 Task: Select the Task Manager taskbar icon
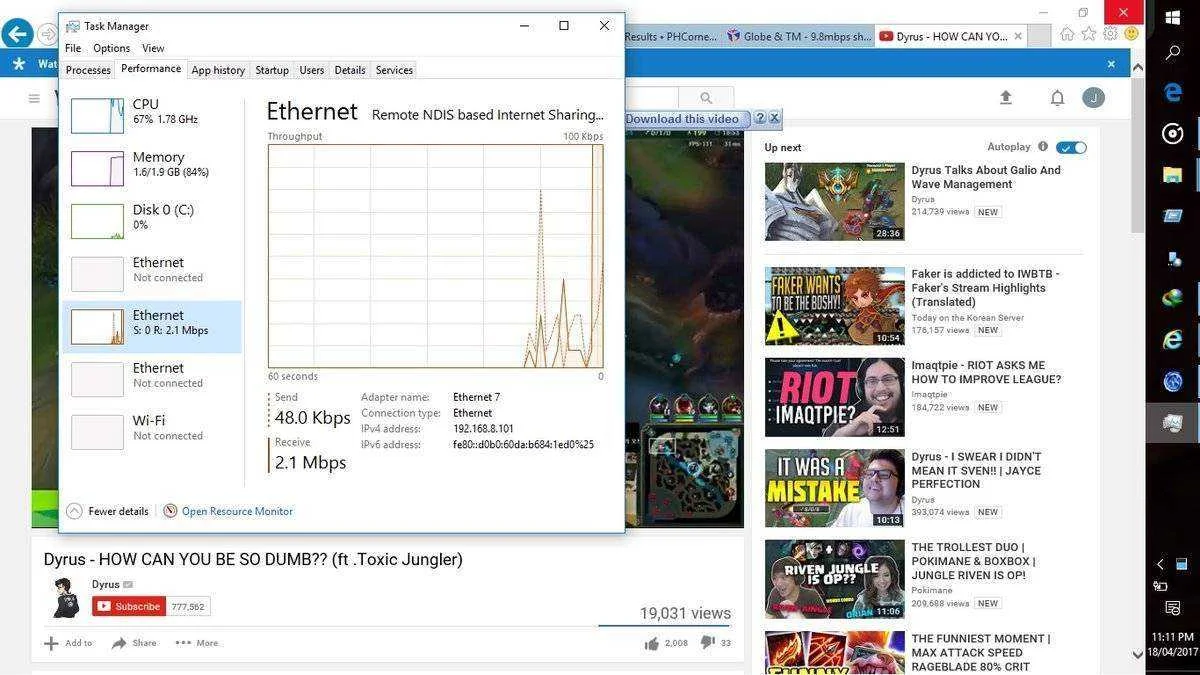coord(1173,423)
